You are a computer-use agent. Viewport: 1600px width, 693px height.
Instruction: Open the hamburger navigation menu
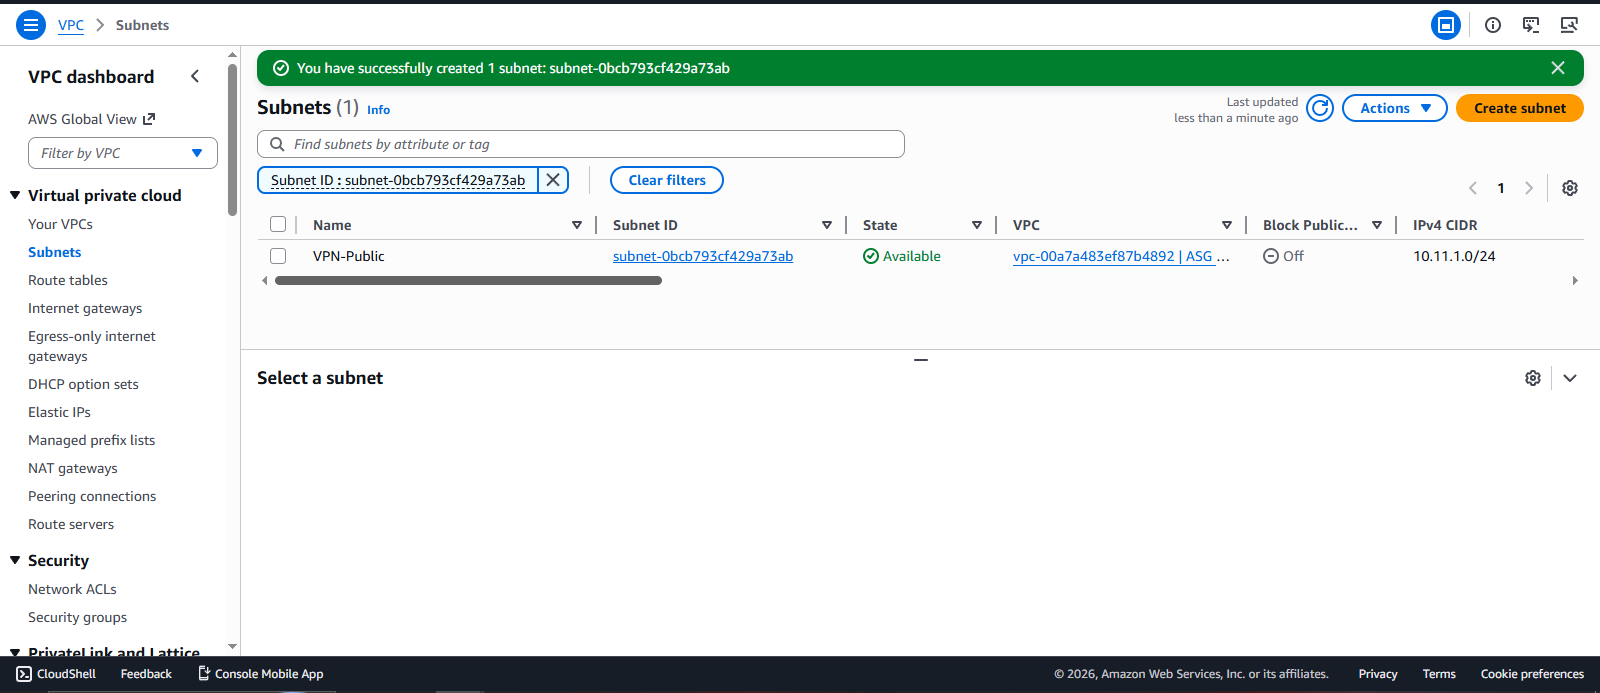pos(31,25)
